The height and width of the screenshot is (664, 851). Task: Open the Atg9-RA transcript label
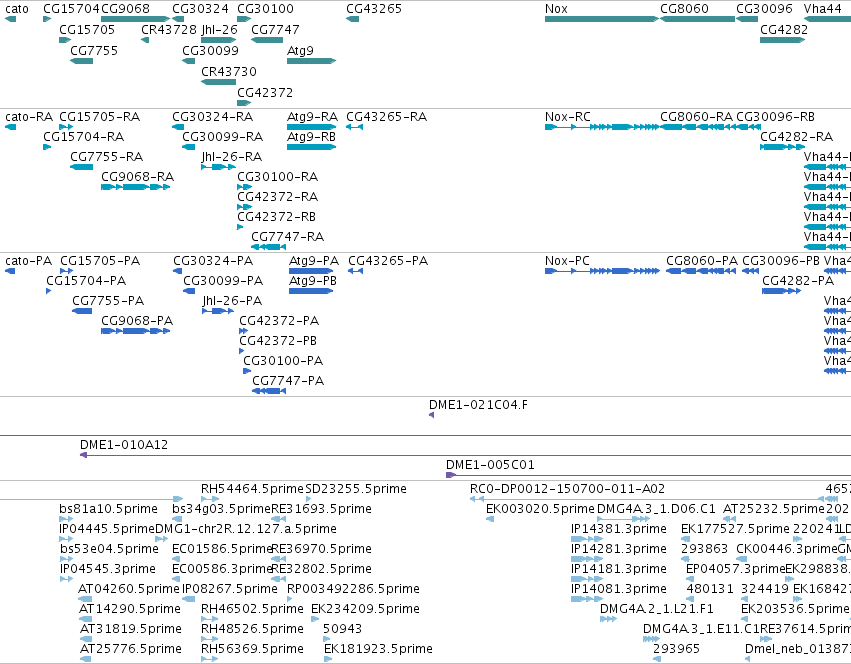pos(312,117)
